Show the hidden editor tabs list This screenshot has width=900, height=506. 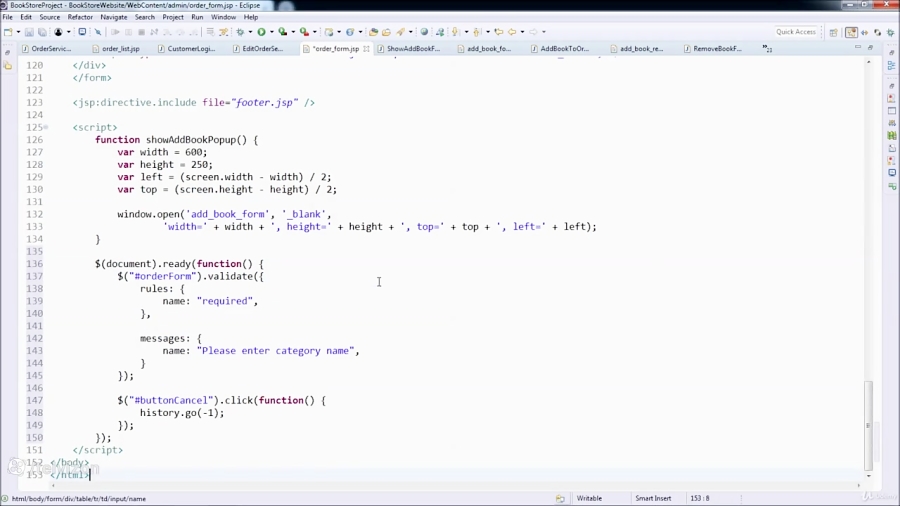[767, 49]
